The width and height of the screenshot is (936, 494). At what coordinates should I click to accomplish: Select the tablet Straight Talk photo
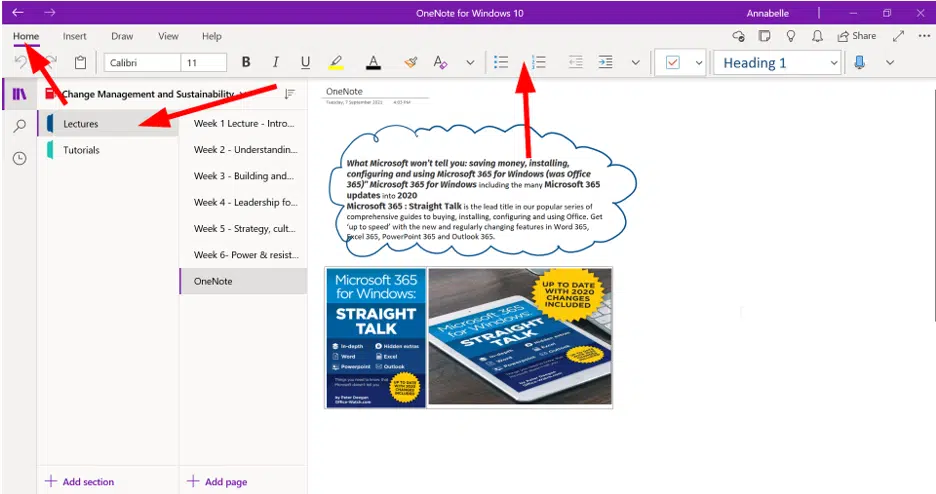point(520,336)
